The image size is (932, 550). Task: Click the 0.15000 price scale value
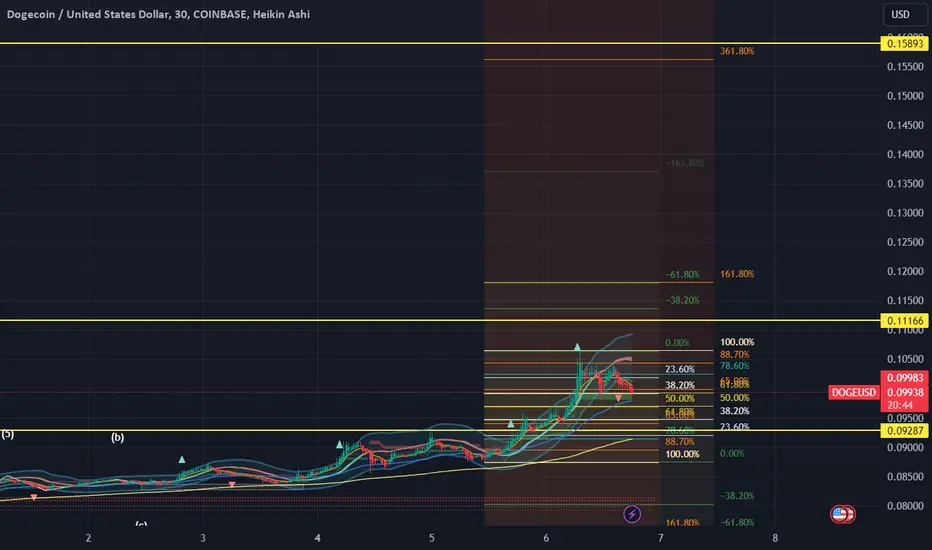click(x=905, y=96)
